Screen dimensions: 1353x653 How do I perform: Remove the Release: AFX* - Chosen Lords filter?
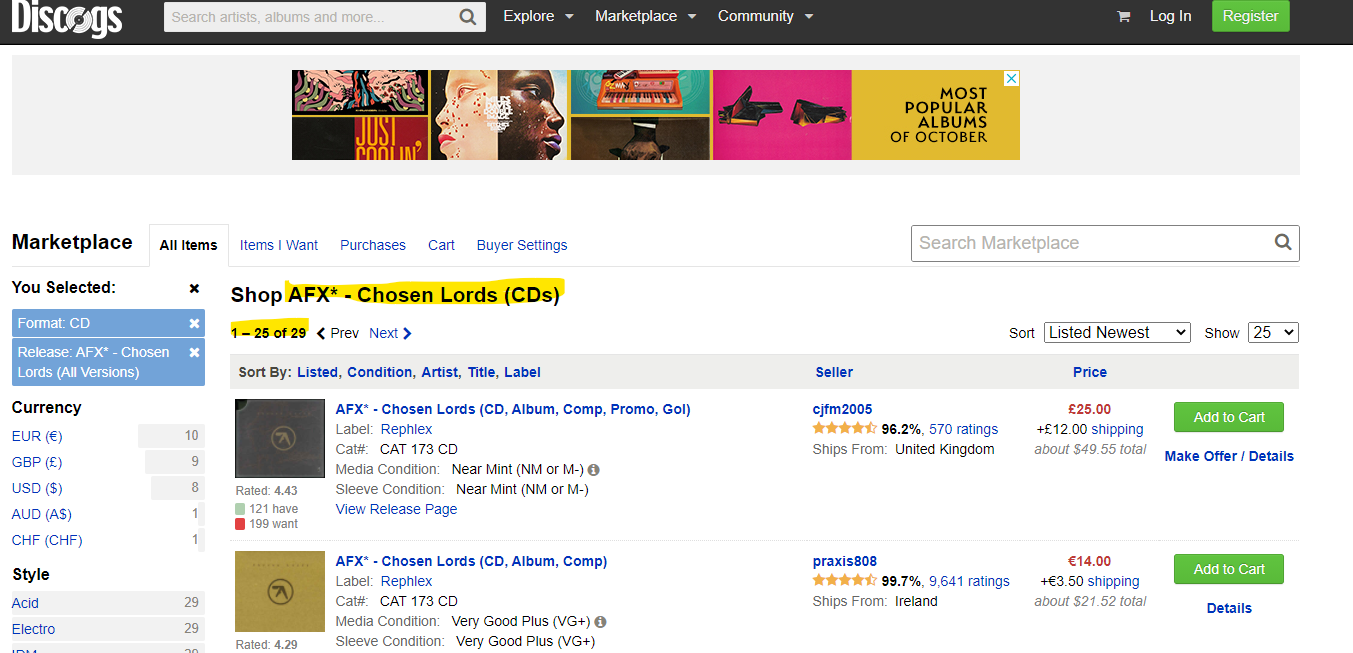[x=194, y=352]
